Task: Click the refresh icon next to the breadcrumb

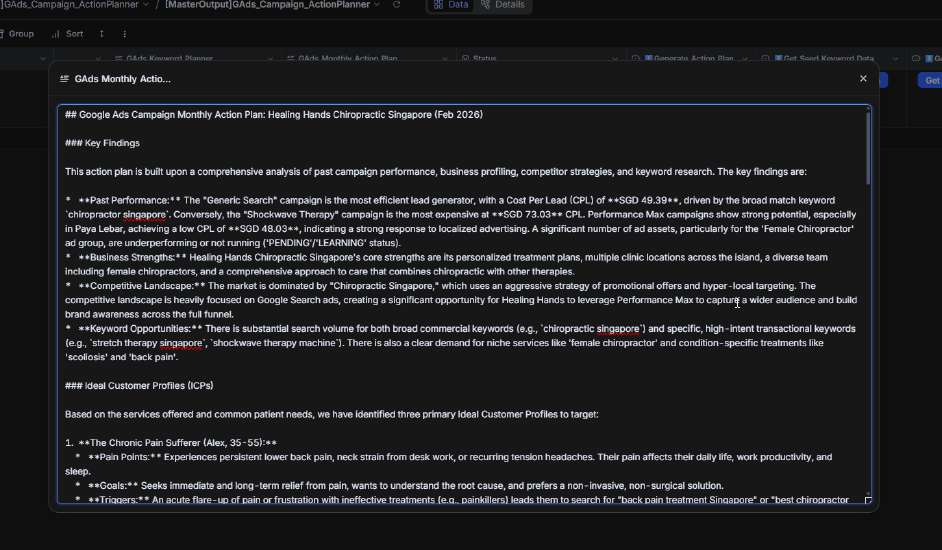Action: coord(397,5)
